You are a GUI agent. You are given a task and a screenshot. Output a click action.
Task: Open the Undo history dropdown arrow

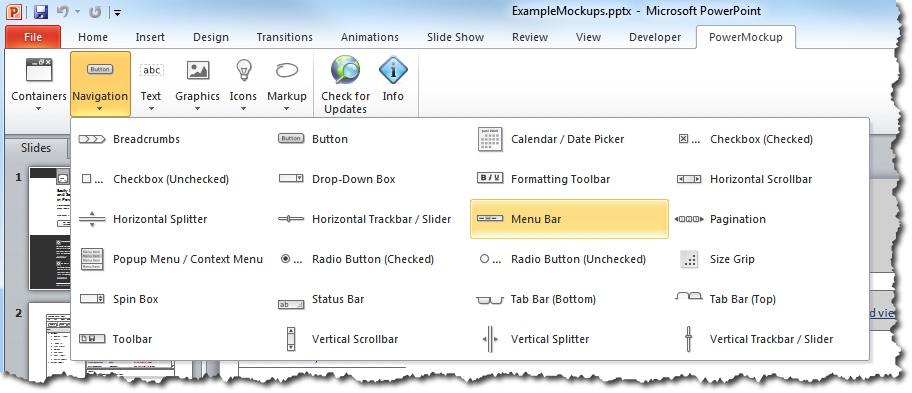tap(78, 12)
